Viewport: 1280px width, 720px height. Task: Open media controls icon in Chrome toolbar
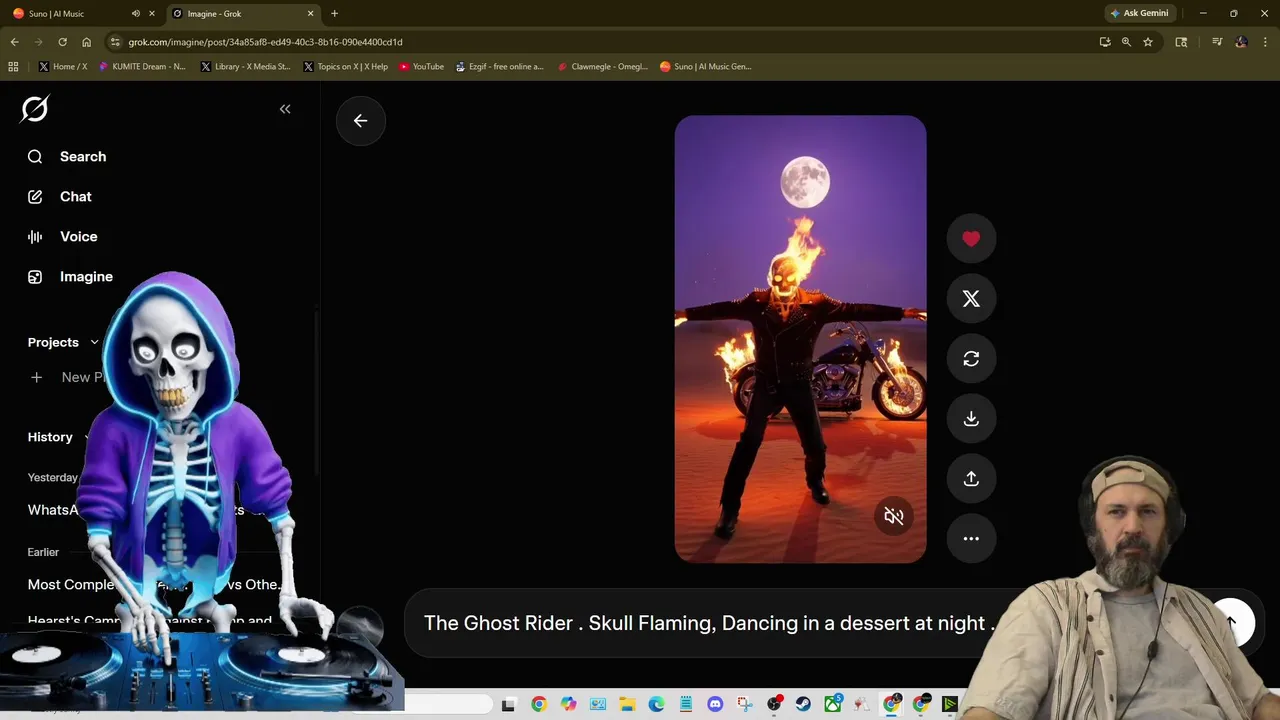1217,42
